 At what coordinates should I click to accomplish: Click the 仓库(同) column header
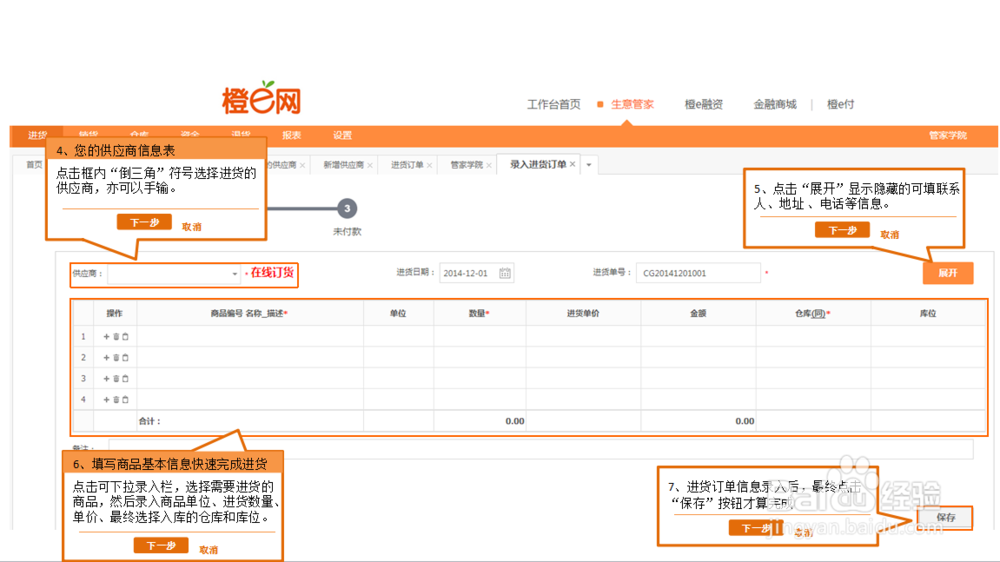click(812, 313)
